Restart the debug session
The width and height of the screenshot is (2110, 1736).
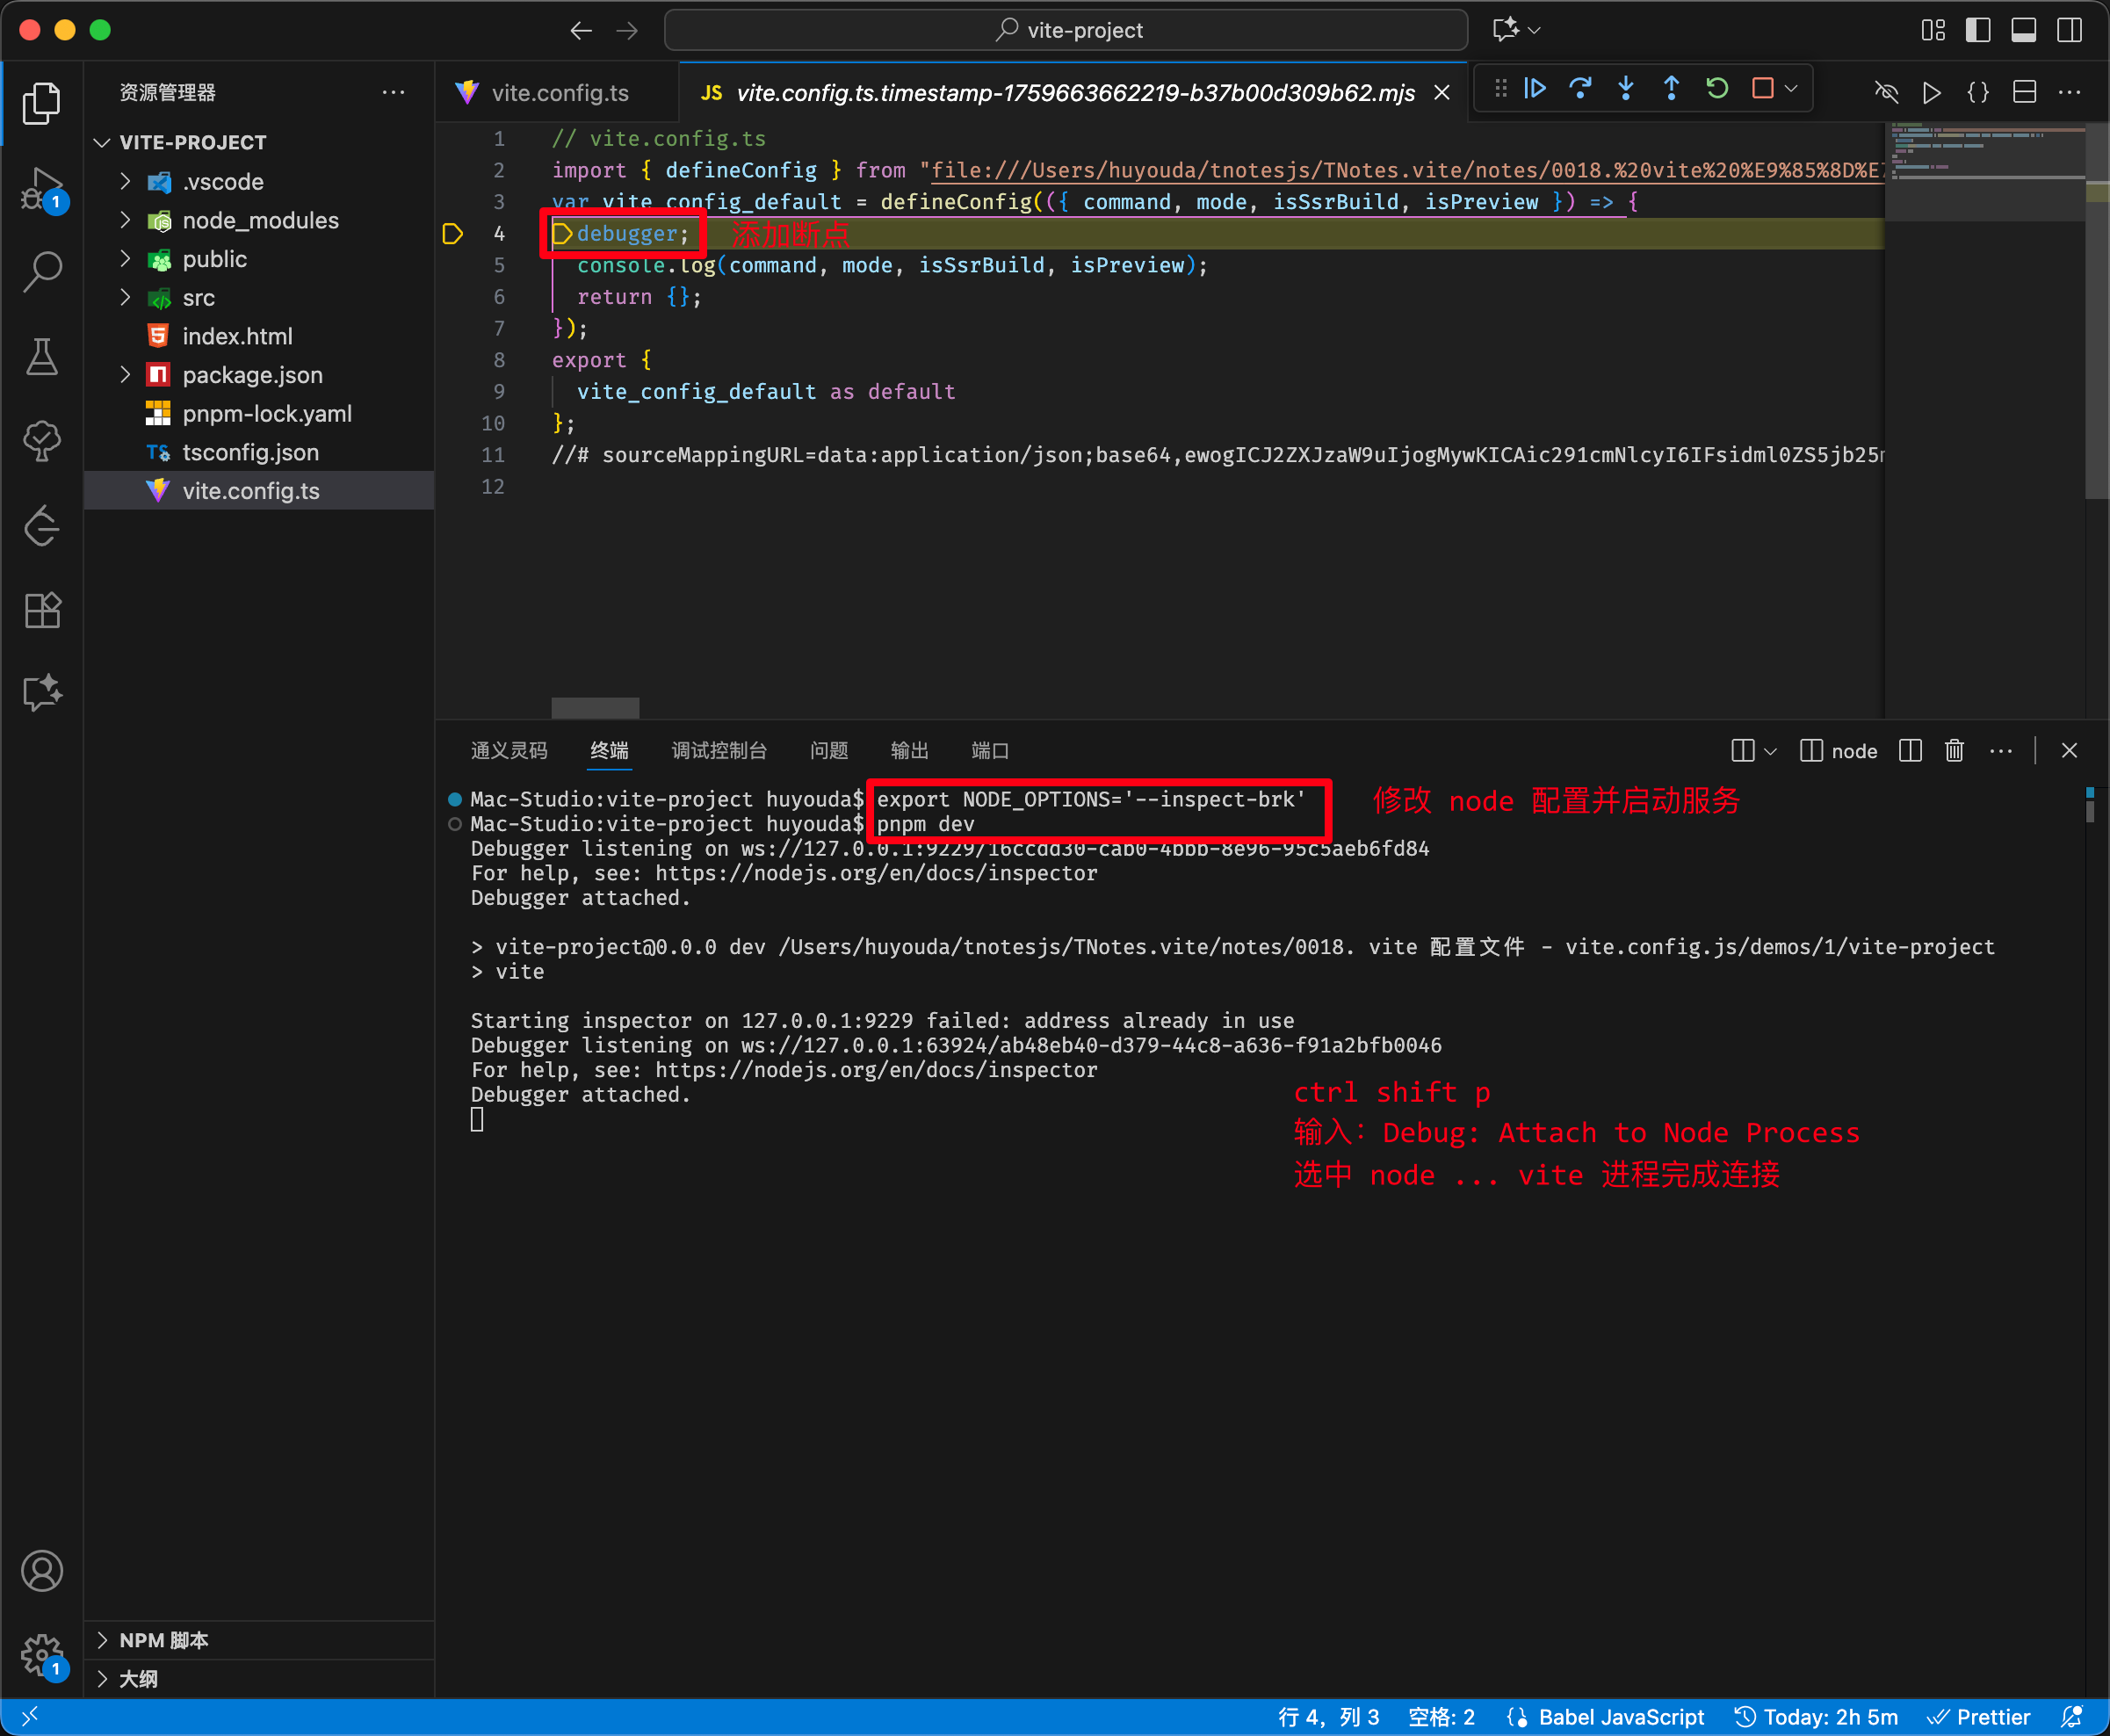[x=1717, y=89]
